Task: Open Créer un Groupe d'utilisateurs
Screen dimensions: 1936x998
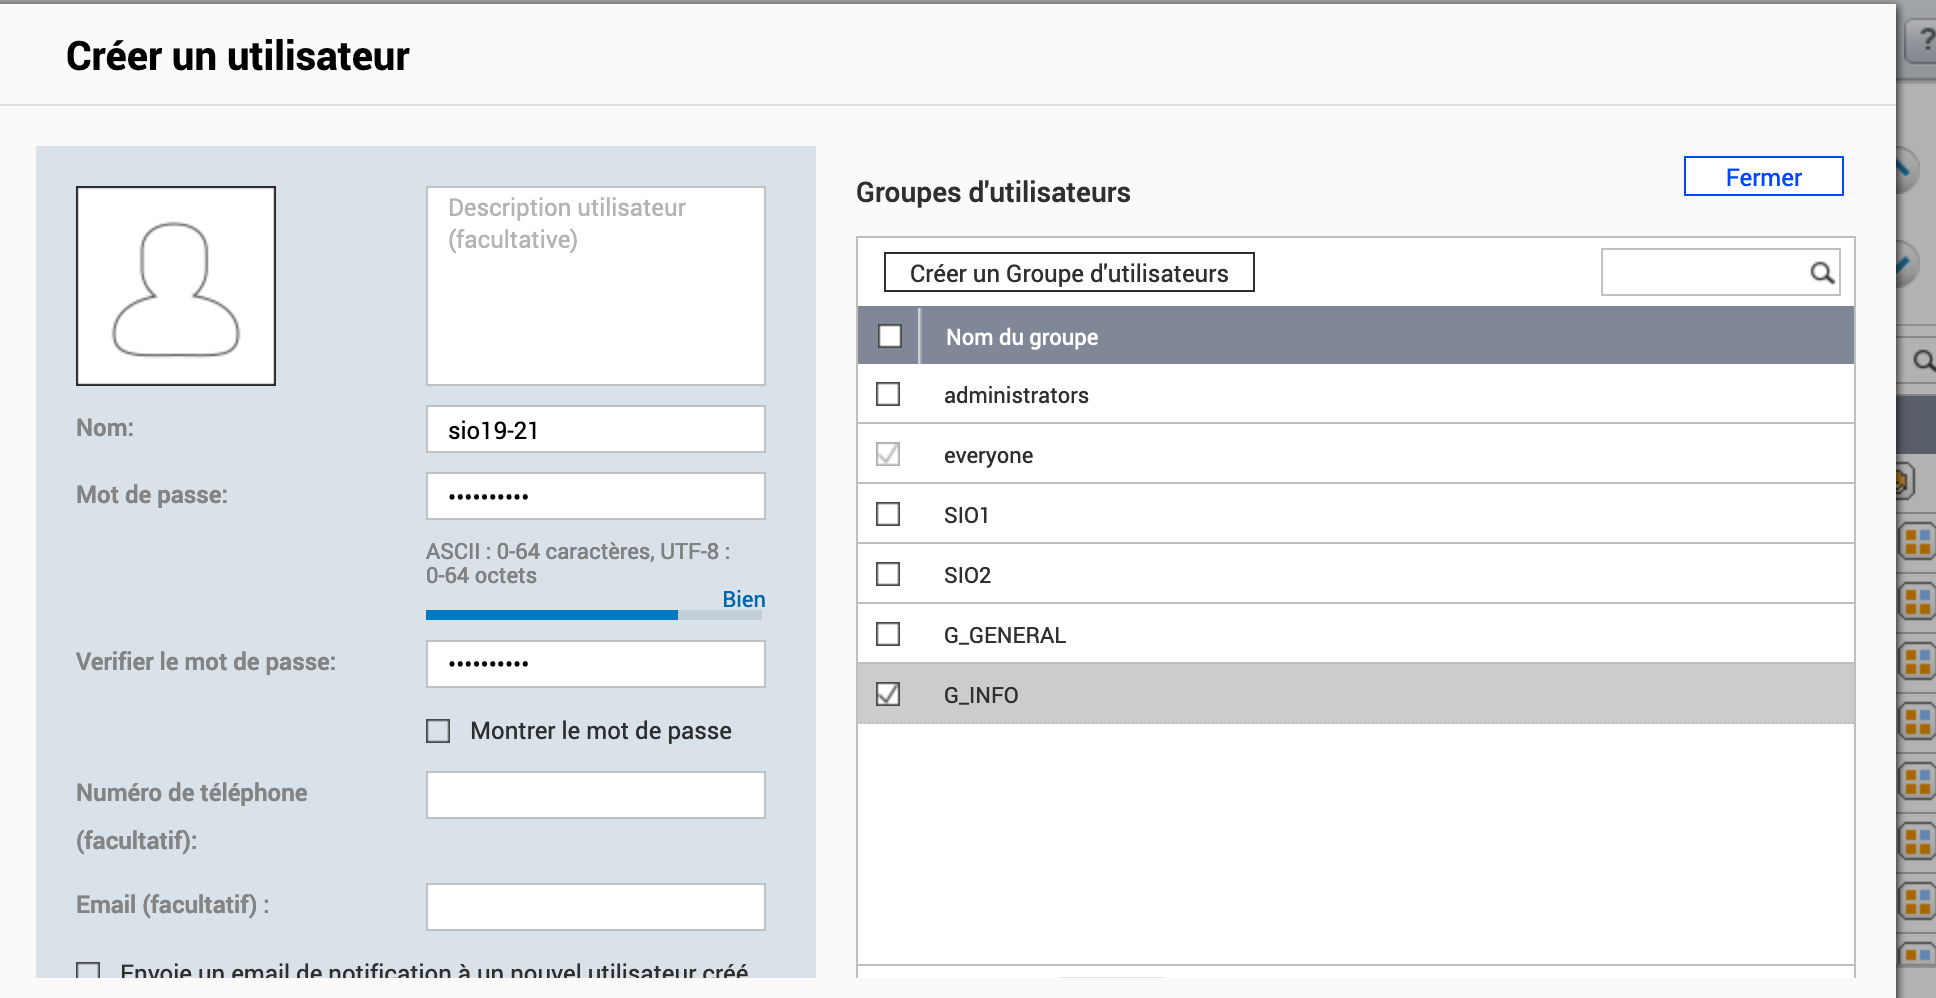Action: coord(1068,273)
